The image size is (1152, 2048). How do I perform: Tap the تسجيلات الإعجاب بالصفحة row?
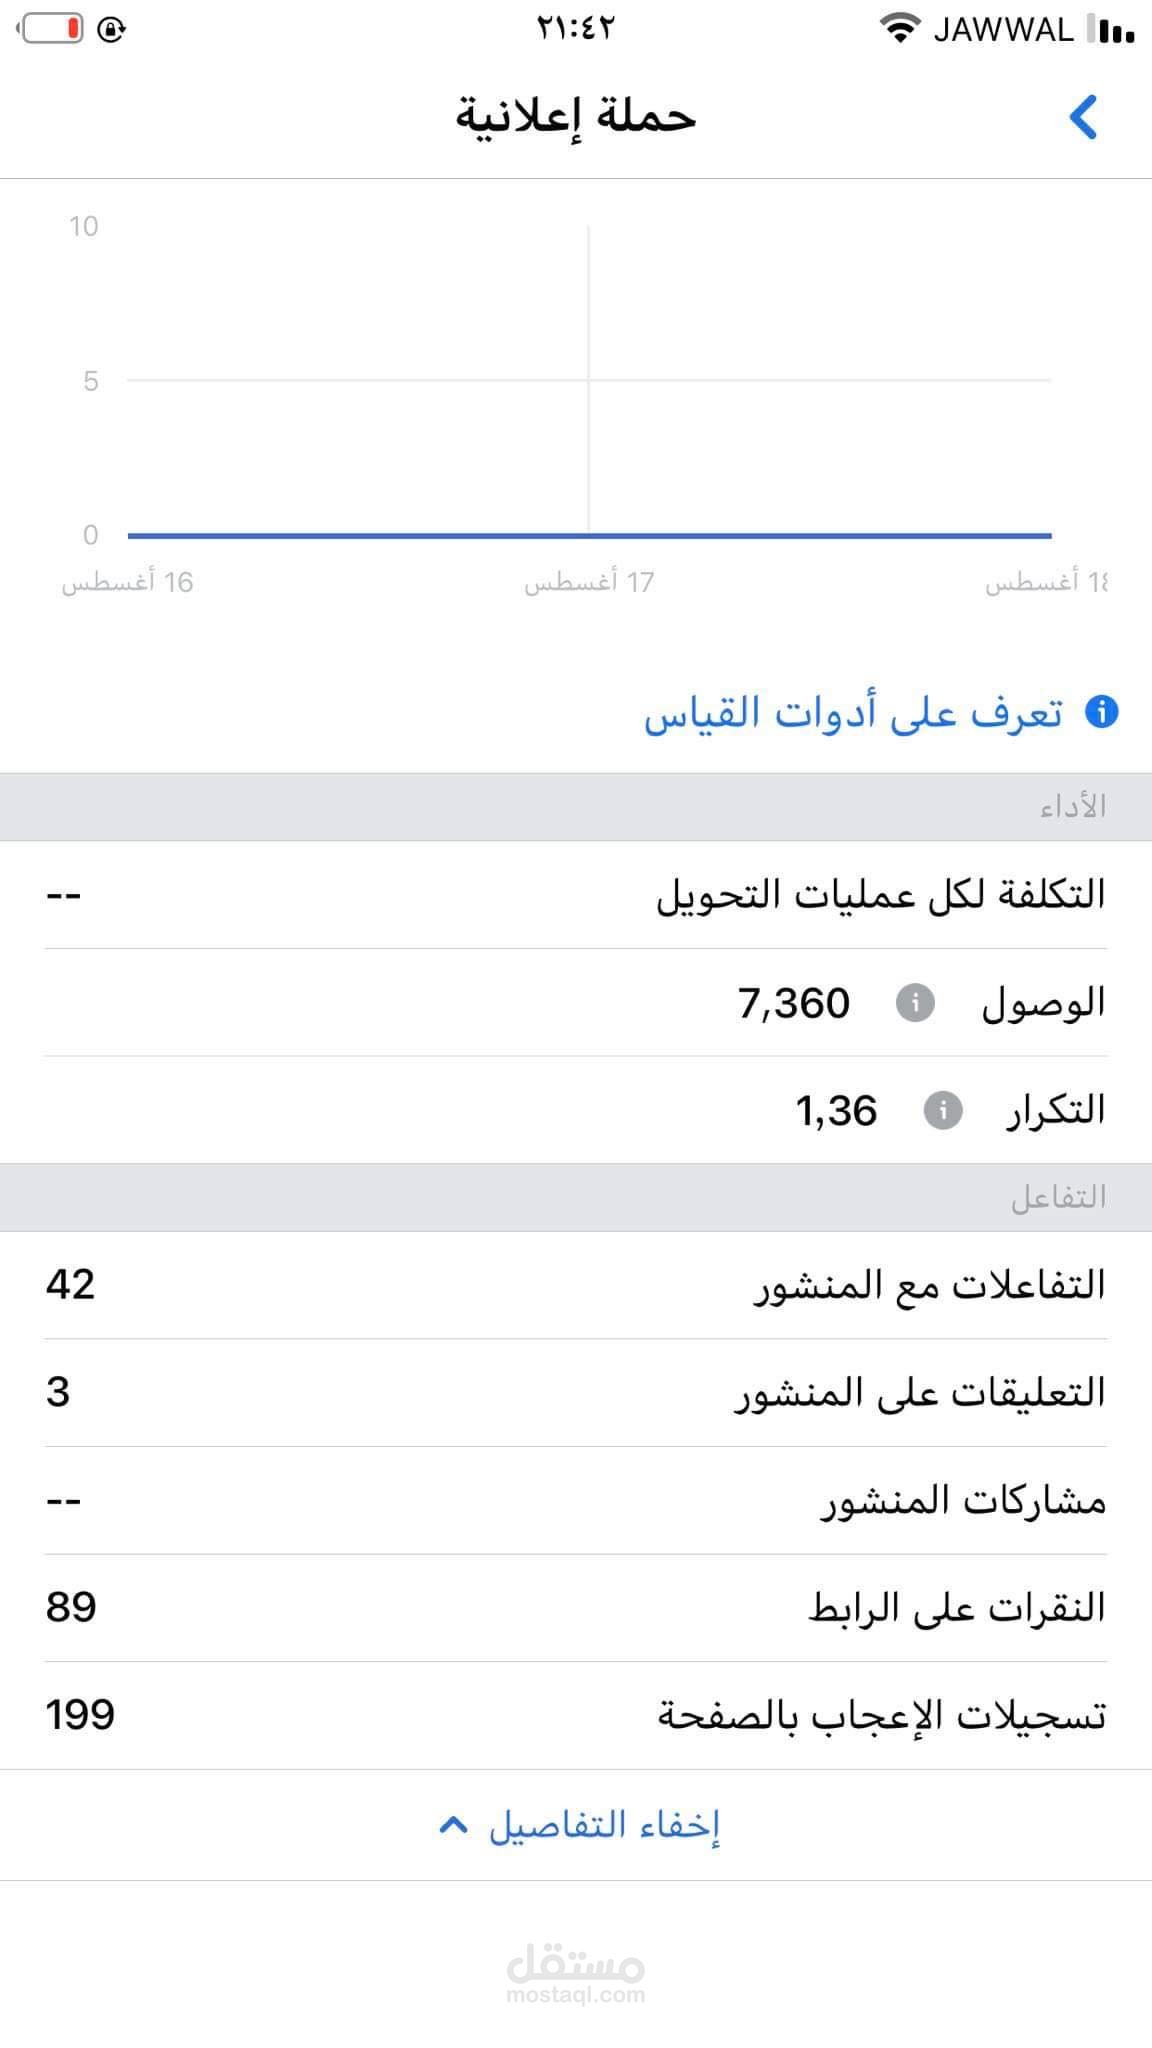576,1716
